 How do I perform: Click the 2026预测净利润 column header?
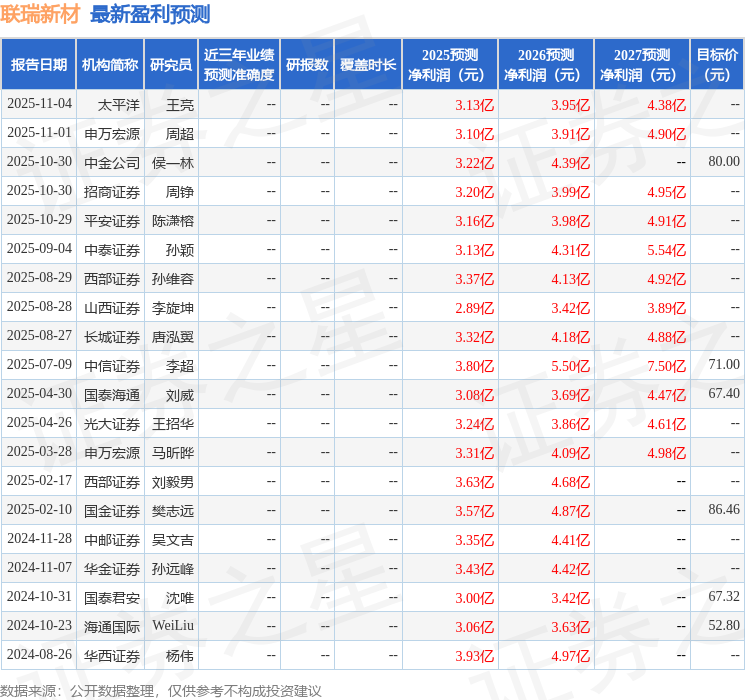point(546,64)
